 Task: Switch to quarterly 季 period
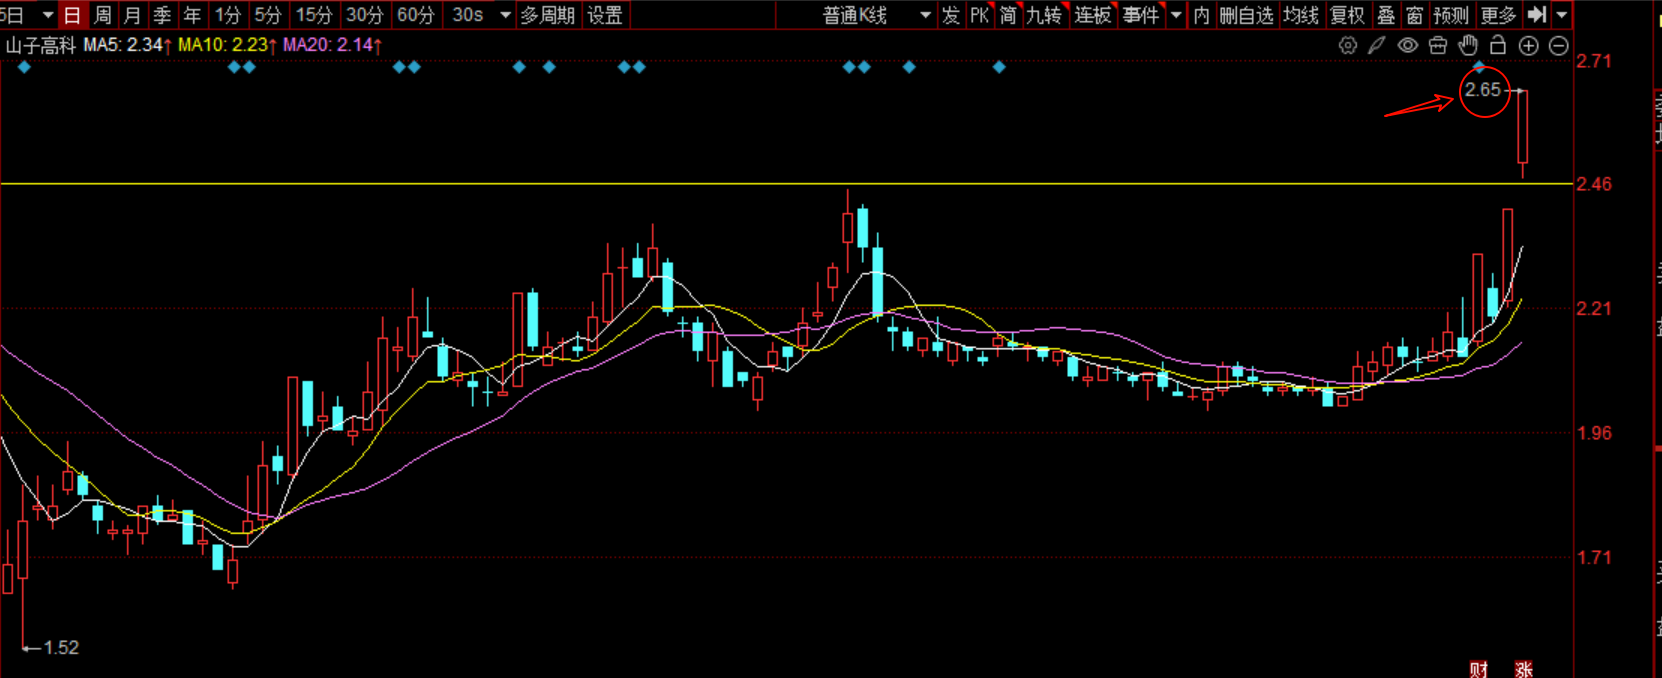click(162, 15)
